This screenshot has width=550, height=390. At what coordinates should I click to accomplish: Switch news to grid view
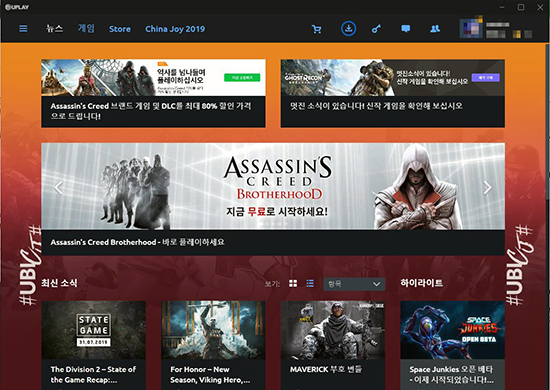[x=293, y=283]
